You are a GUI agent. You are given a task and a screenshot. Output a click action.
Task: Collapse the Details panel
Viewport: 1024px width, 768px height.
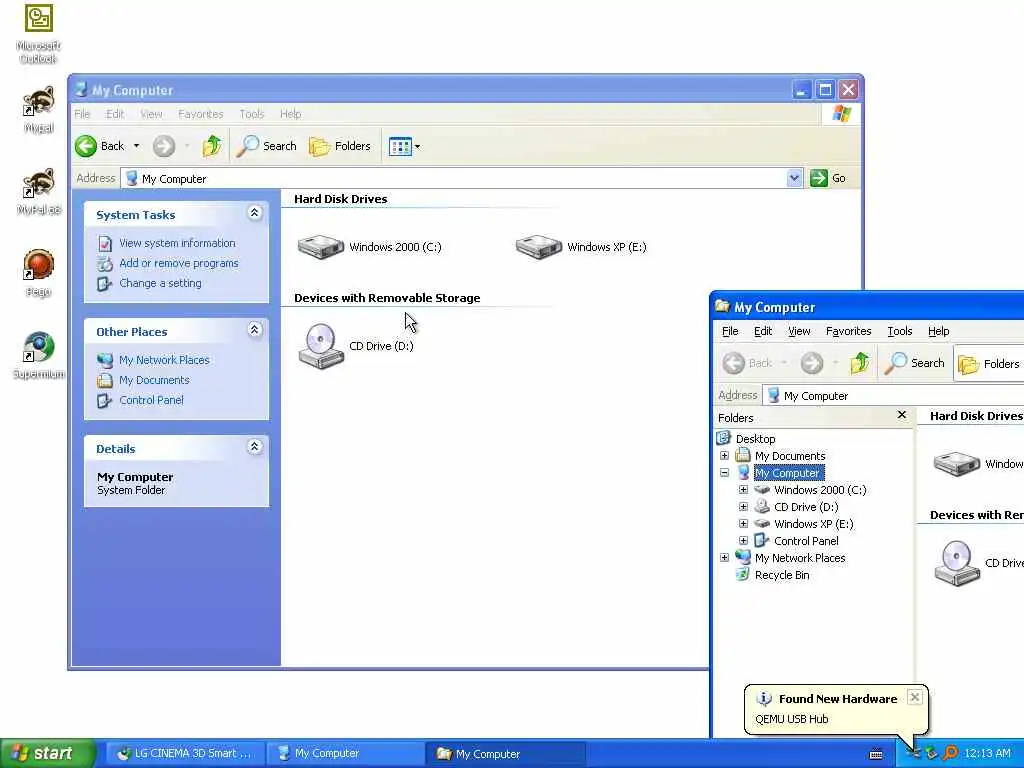click(254, 447)
